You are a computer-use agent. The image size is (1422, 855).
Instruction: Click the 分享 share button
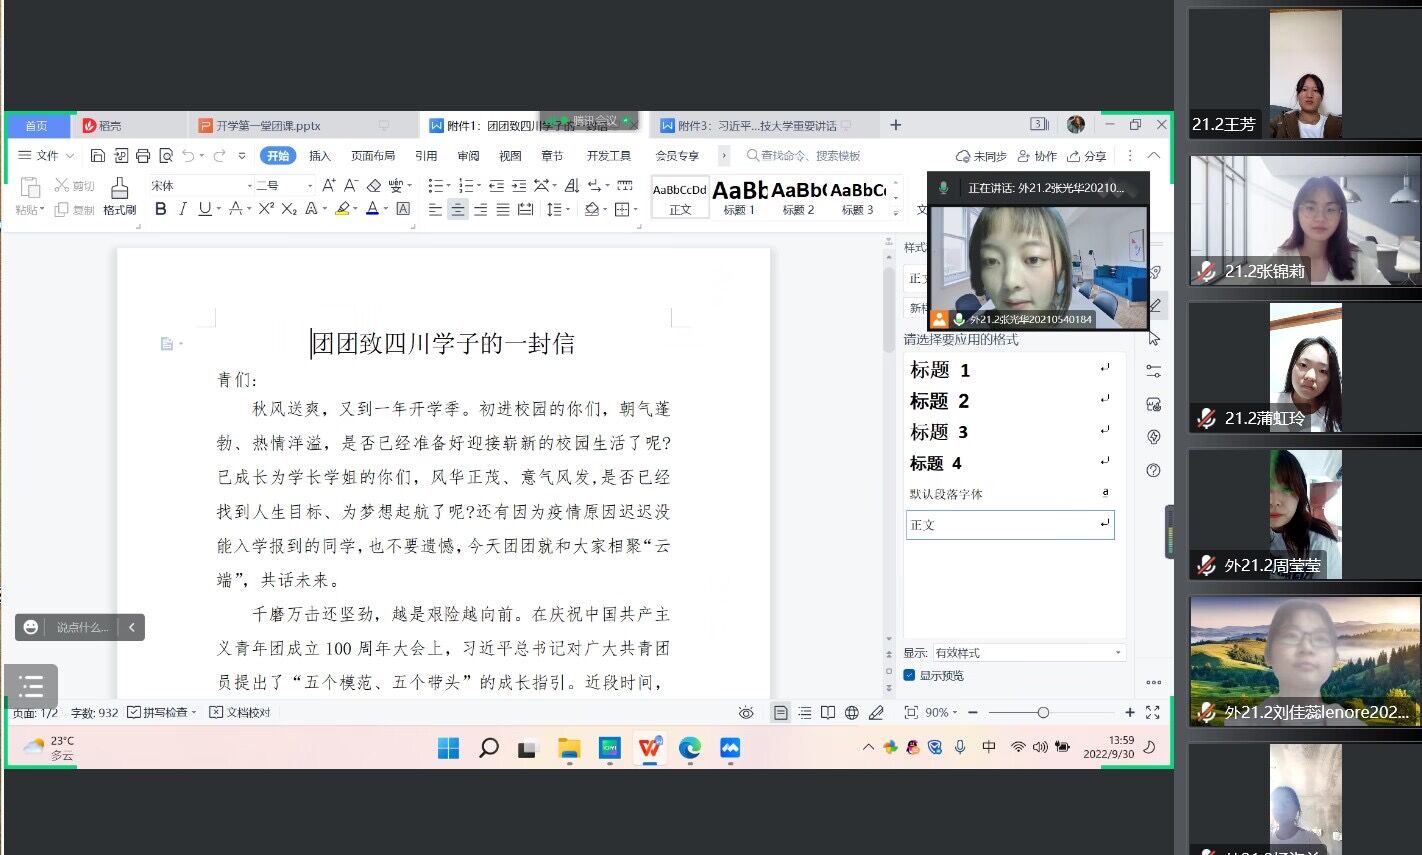coord(1087,156)
